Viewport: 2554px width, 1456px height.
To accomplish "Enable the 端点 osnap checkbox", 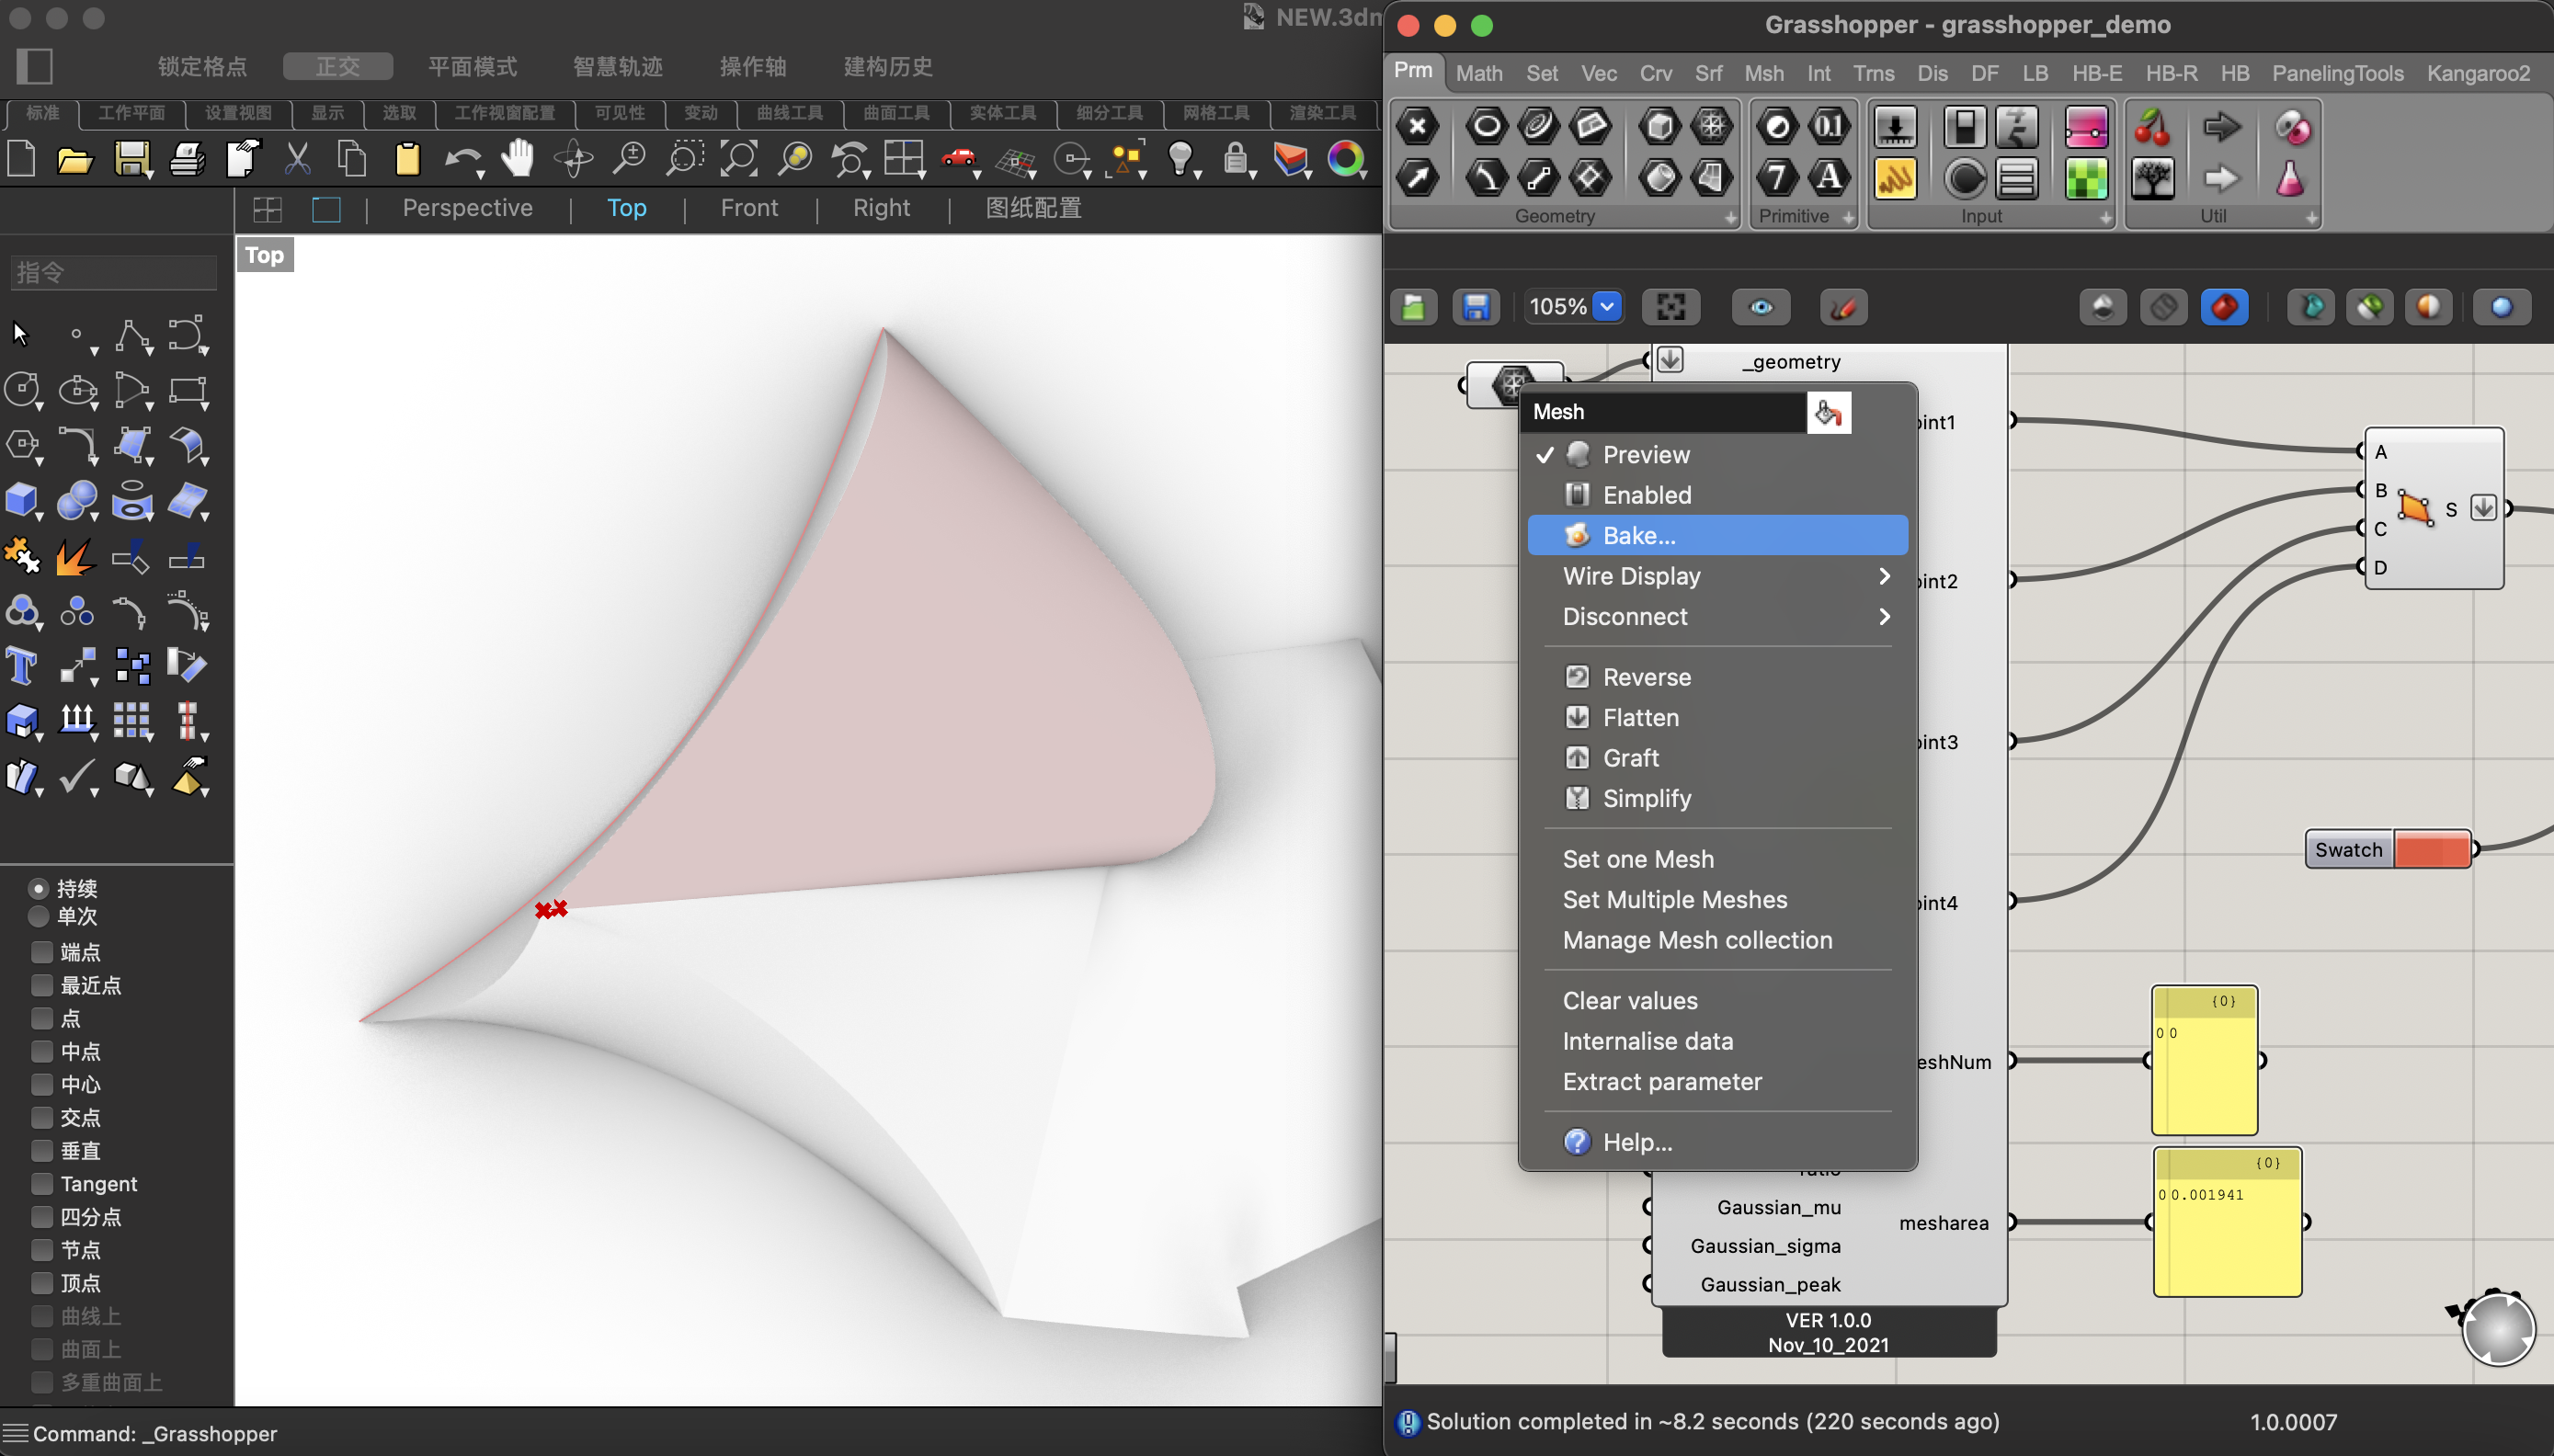I will pyautogui.click(x=42, y=951).
